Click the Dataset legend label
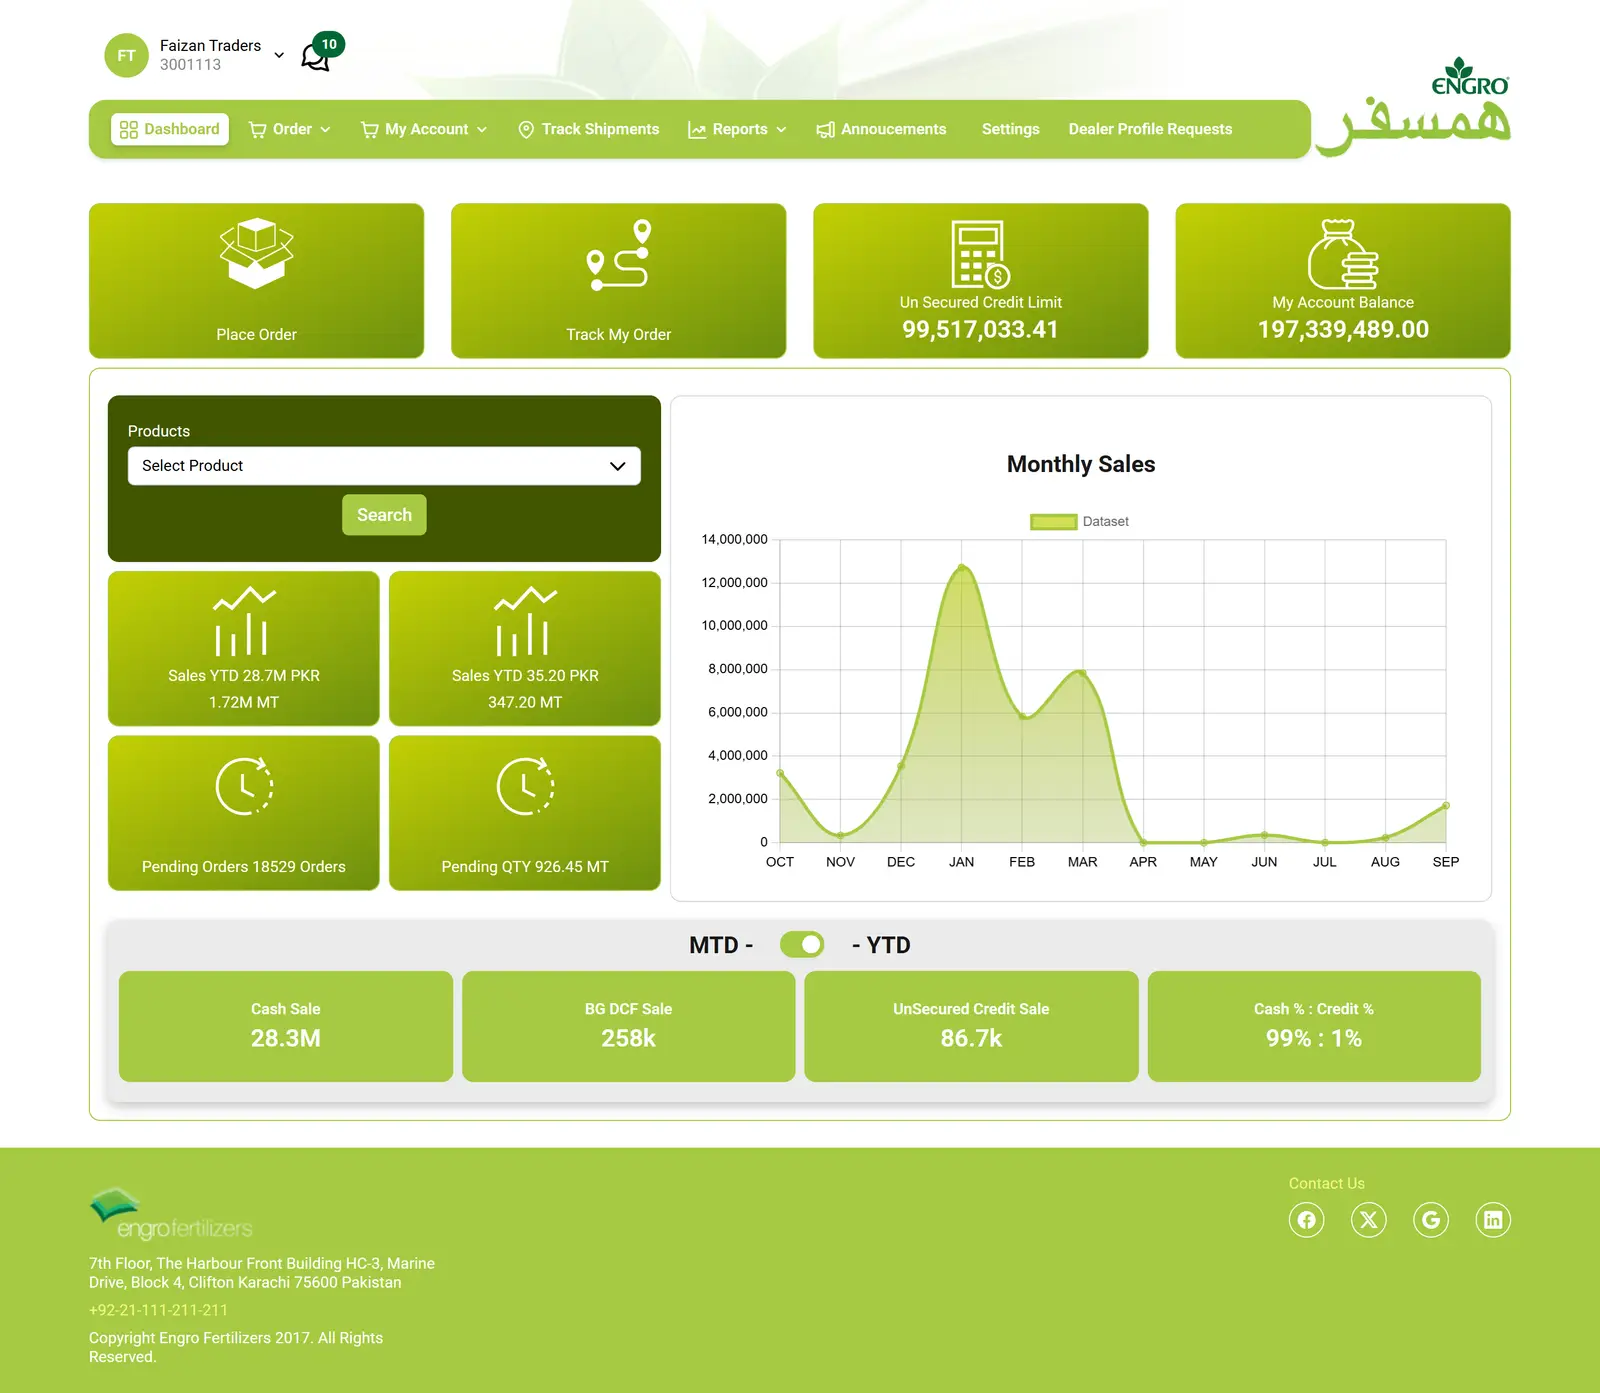 coord(1105,522)
